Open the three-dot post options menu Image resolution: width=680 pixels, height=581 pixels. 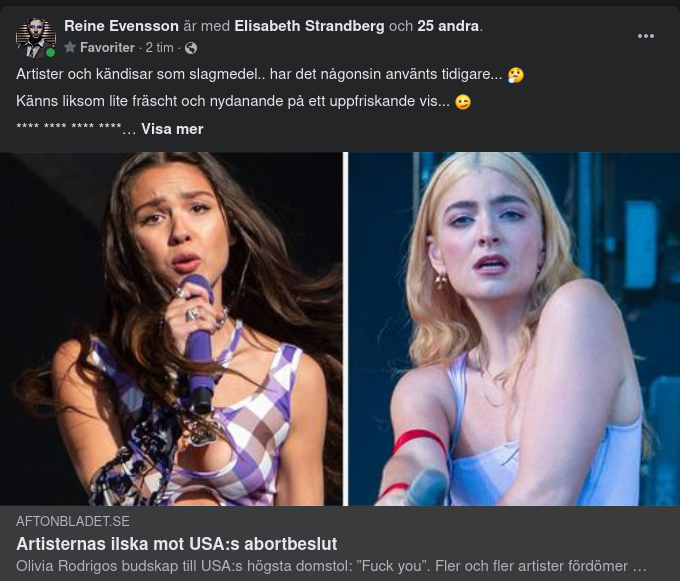646,36
